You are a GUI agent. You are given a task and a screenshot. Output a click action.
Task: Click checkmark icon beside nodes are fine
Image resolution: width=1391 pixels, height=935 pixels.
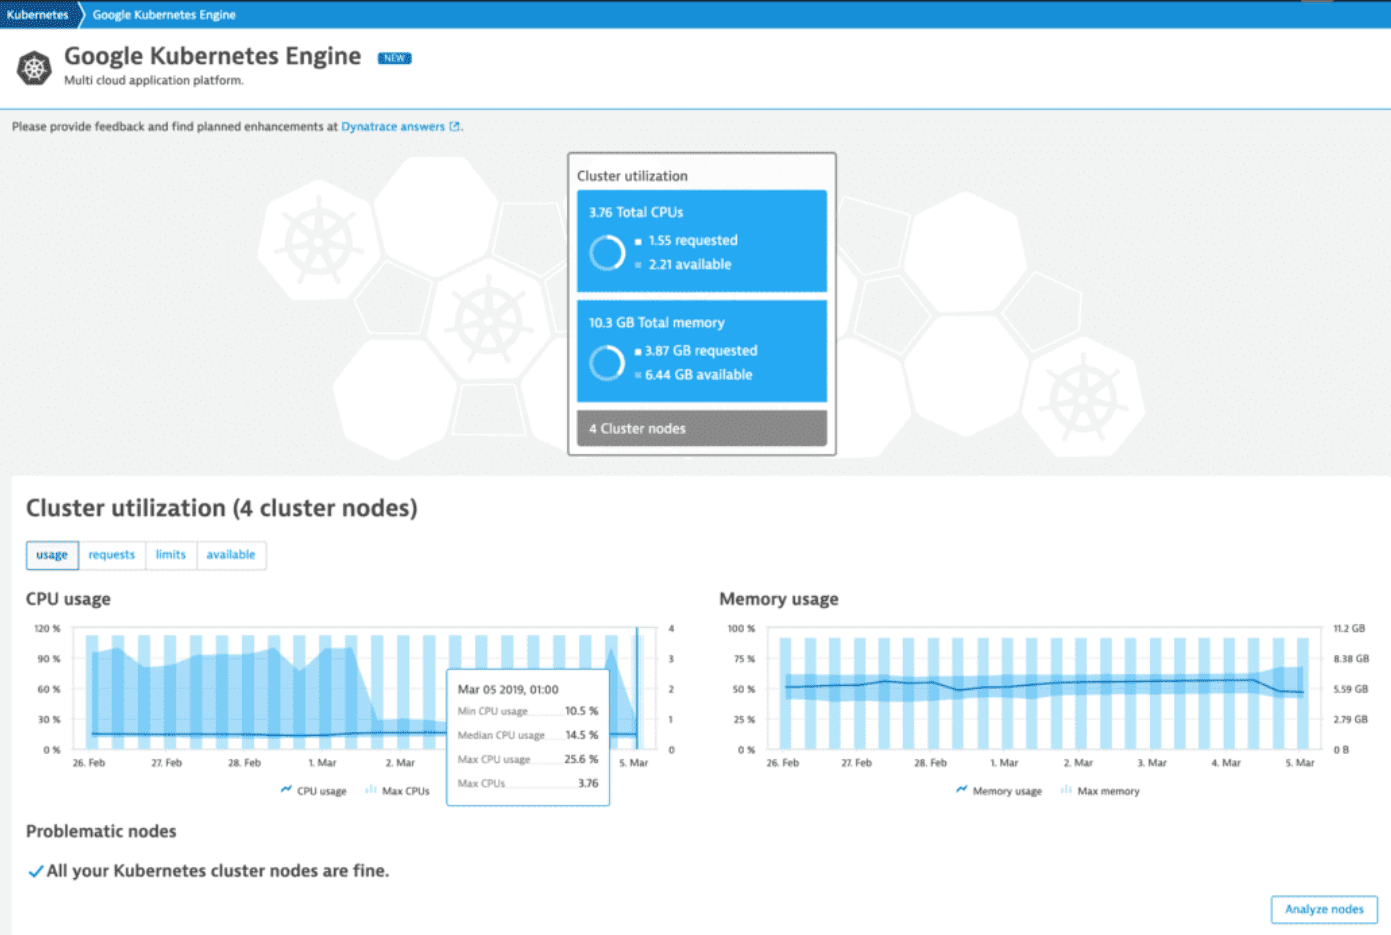pyautogui.click(x=35, y=871)
